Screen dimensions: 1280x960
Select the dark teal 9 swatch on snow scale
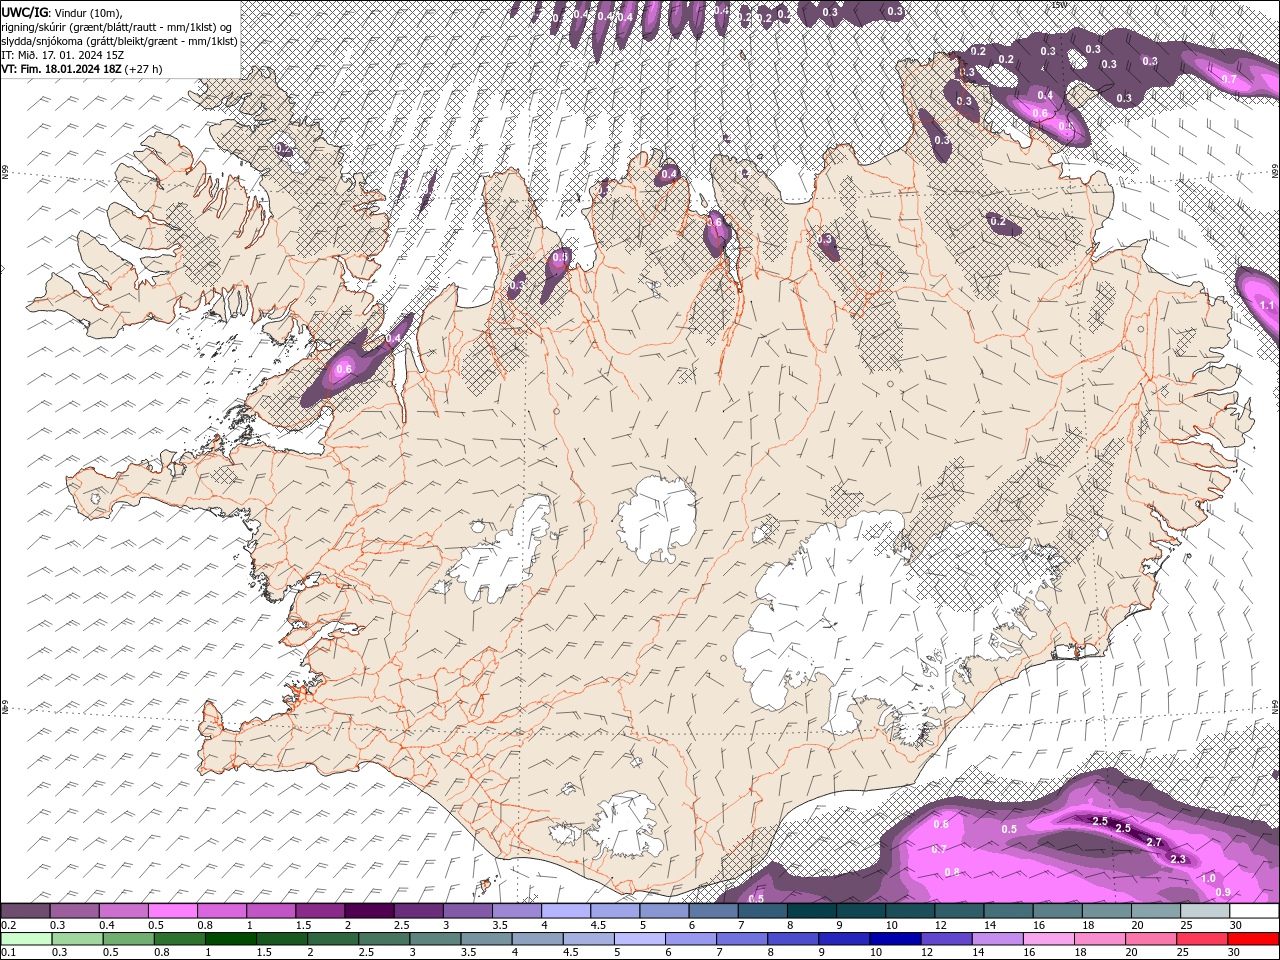[x=810, y=911]
